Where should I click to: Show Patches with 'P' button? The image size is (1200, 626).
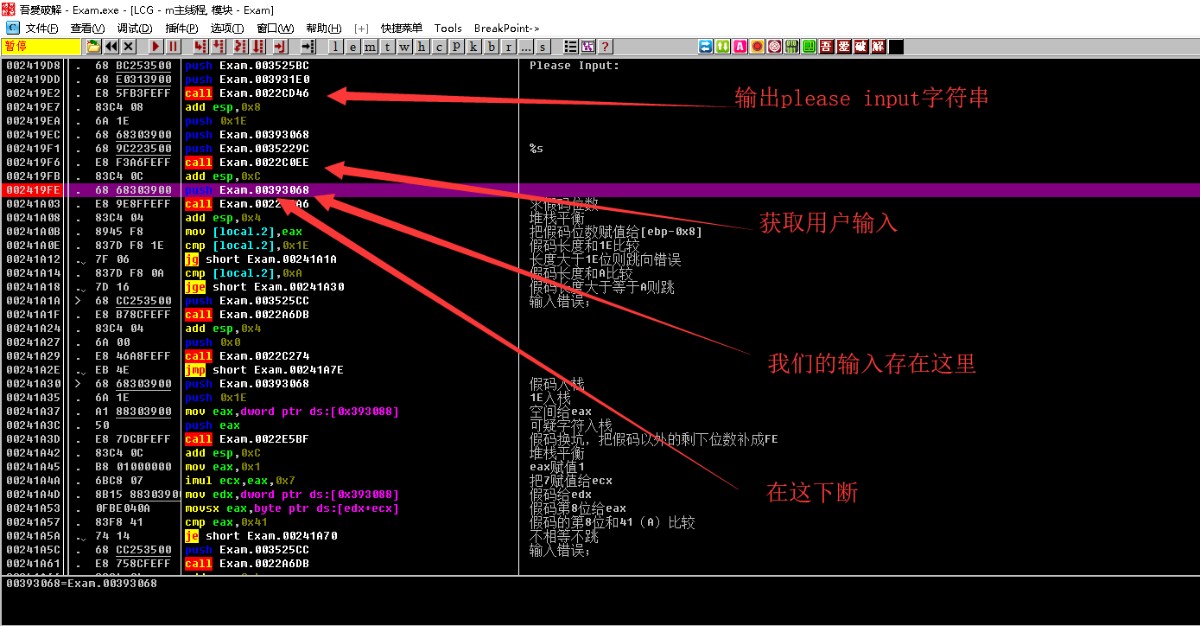point(456,46)
